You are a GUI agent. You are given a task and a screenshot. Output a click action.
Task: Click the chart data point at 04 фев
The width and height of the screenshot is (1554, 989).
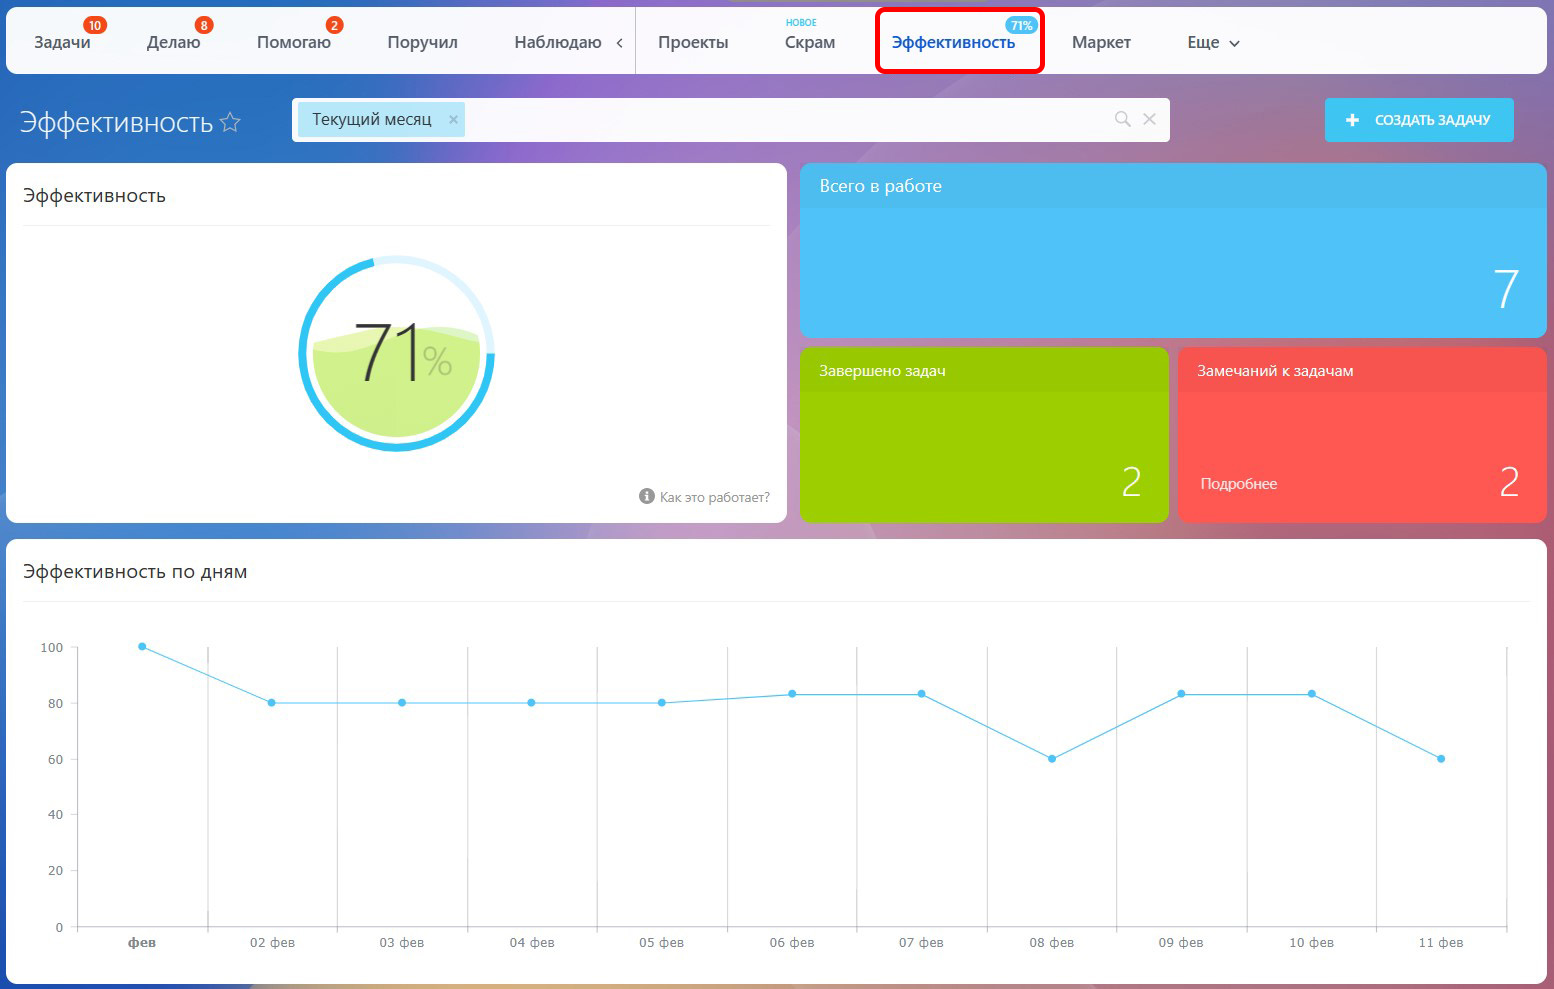click(x=531, y=703)
